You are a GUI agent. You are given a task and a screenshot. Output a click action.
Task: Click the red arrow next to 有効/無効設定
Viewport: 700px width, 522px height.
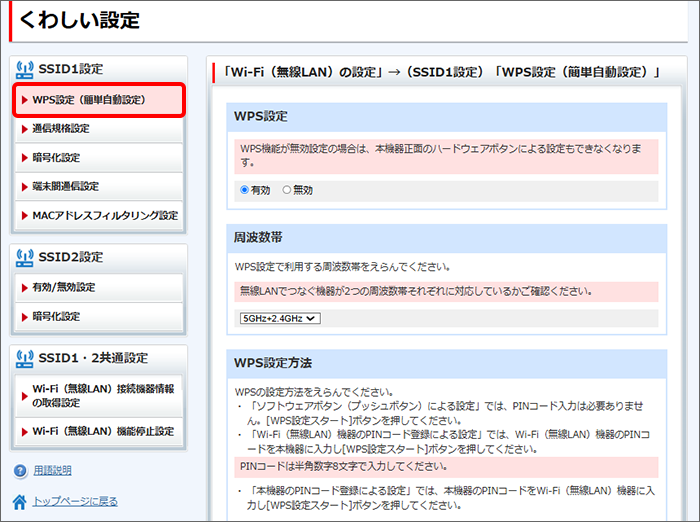[x=25, y=288]
